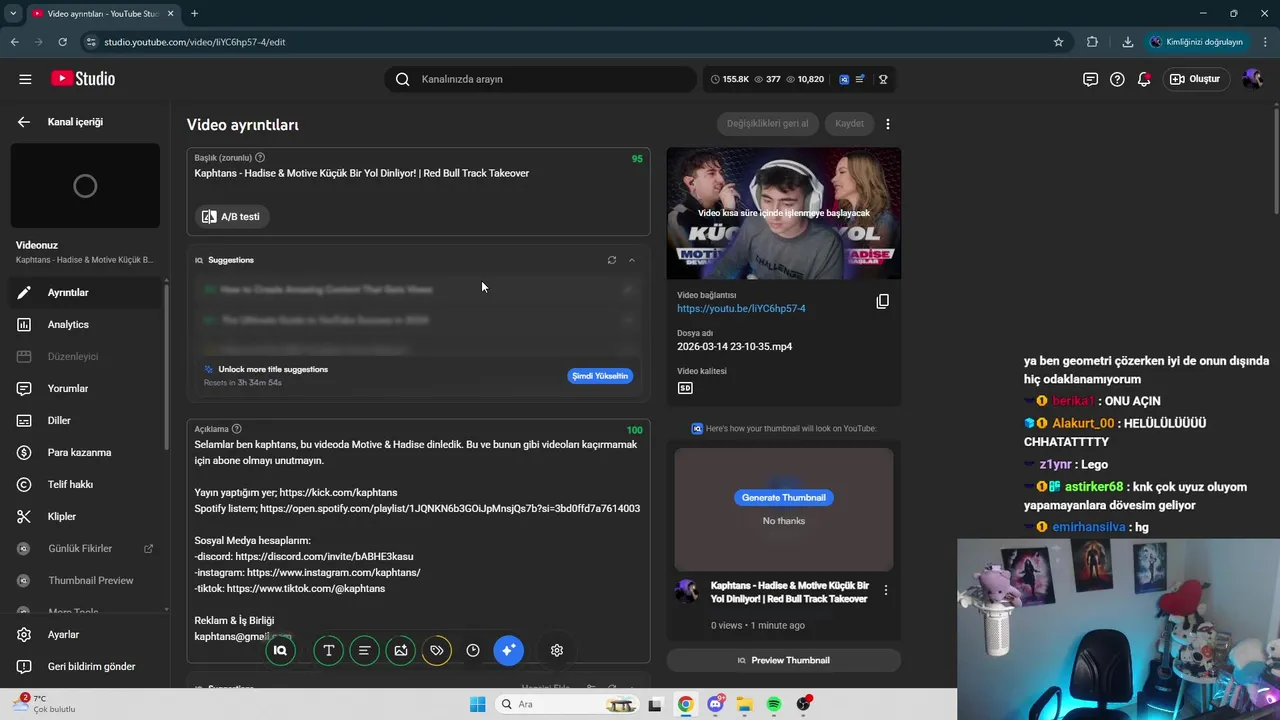Open Windows Start button

point(478,704)
